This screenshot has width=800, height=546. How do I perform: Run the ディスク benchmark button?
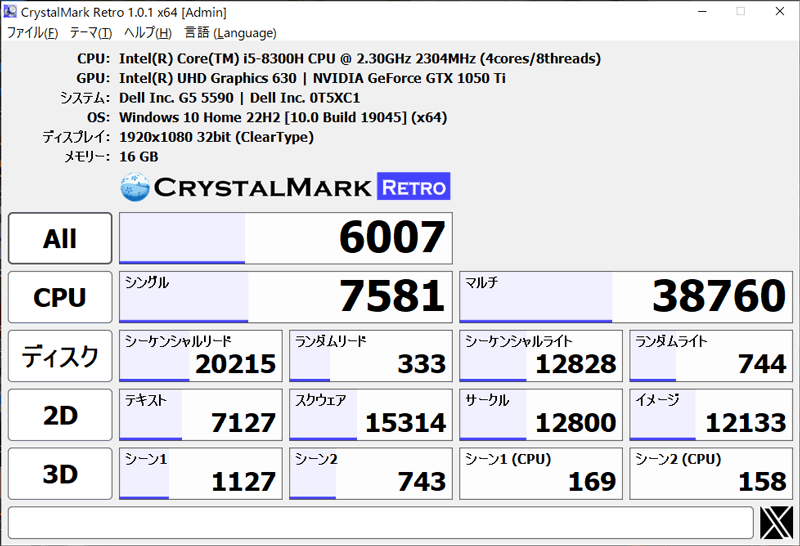(60, 356)
